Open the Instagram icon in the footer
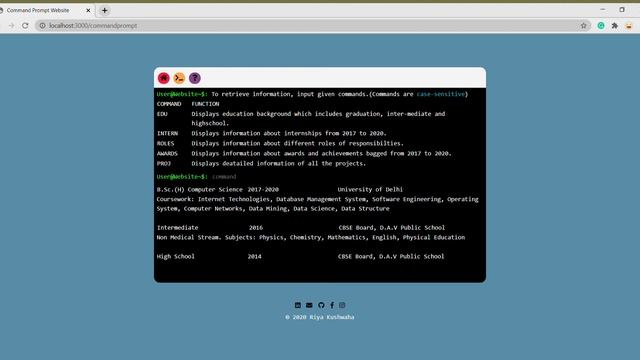The width and height of the screenshot is (640, 360). (342, 305)
